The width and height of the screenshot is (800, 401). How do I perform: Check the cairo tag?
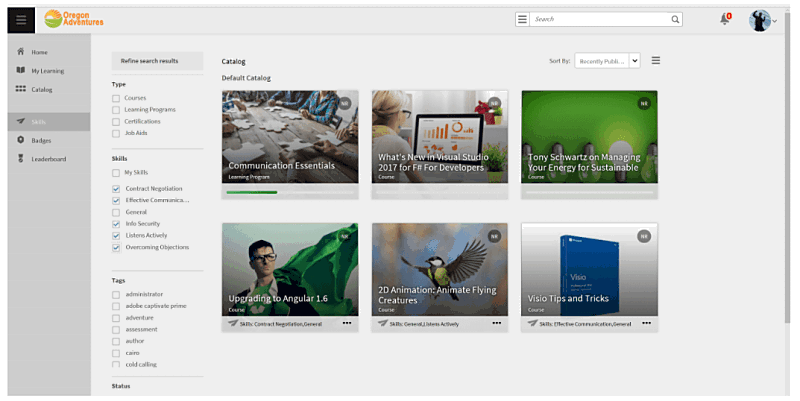point(116,353)
